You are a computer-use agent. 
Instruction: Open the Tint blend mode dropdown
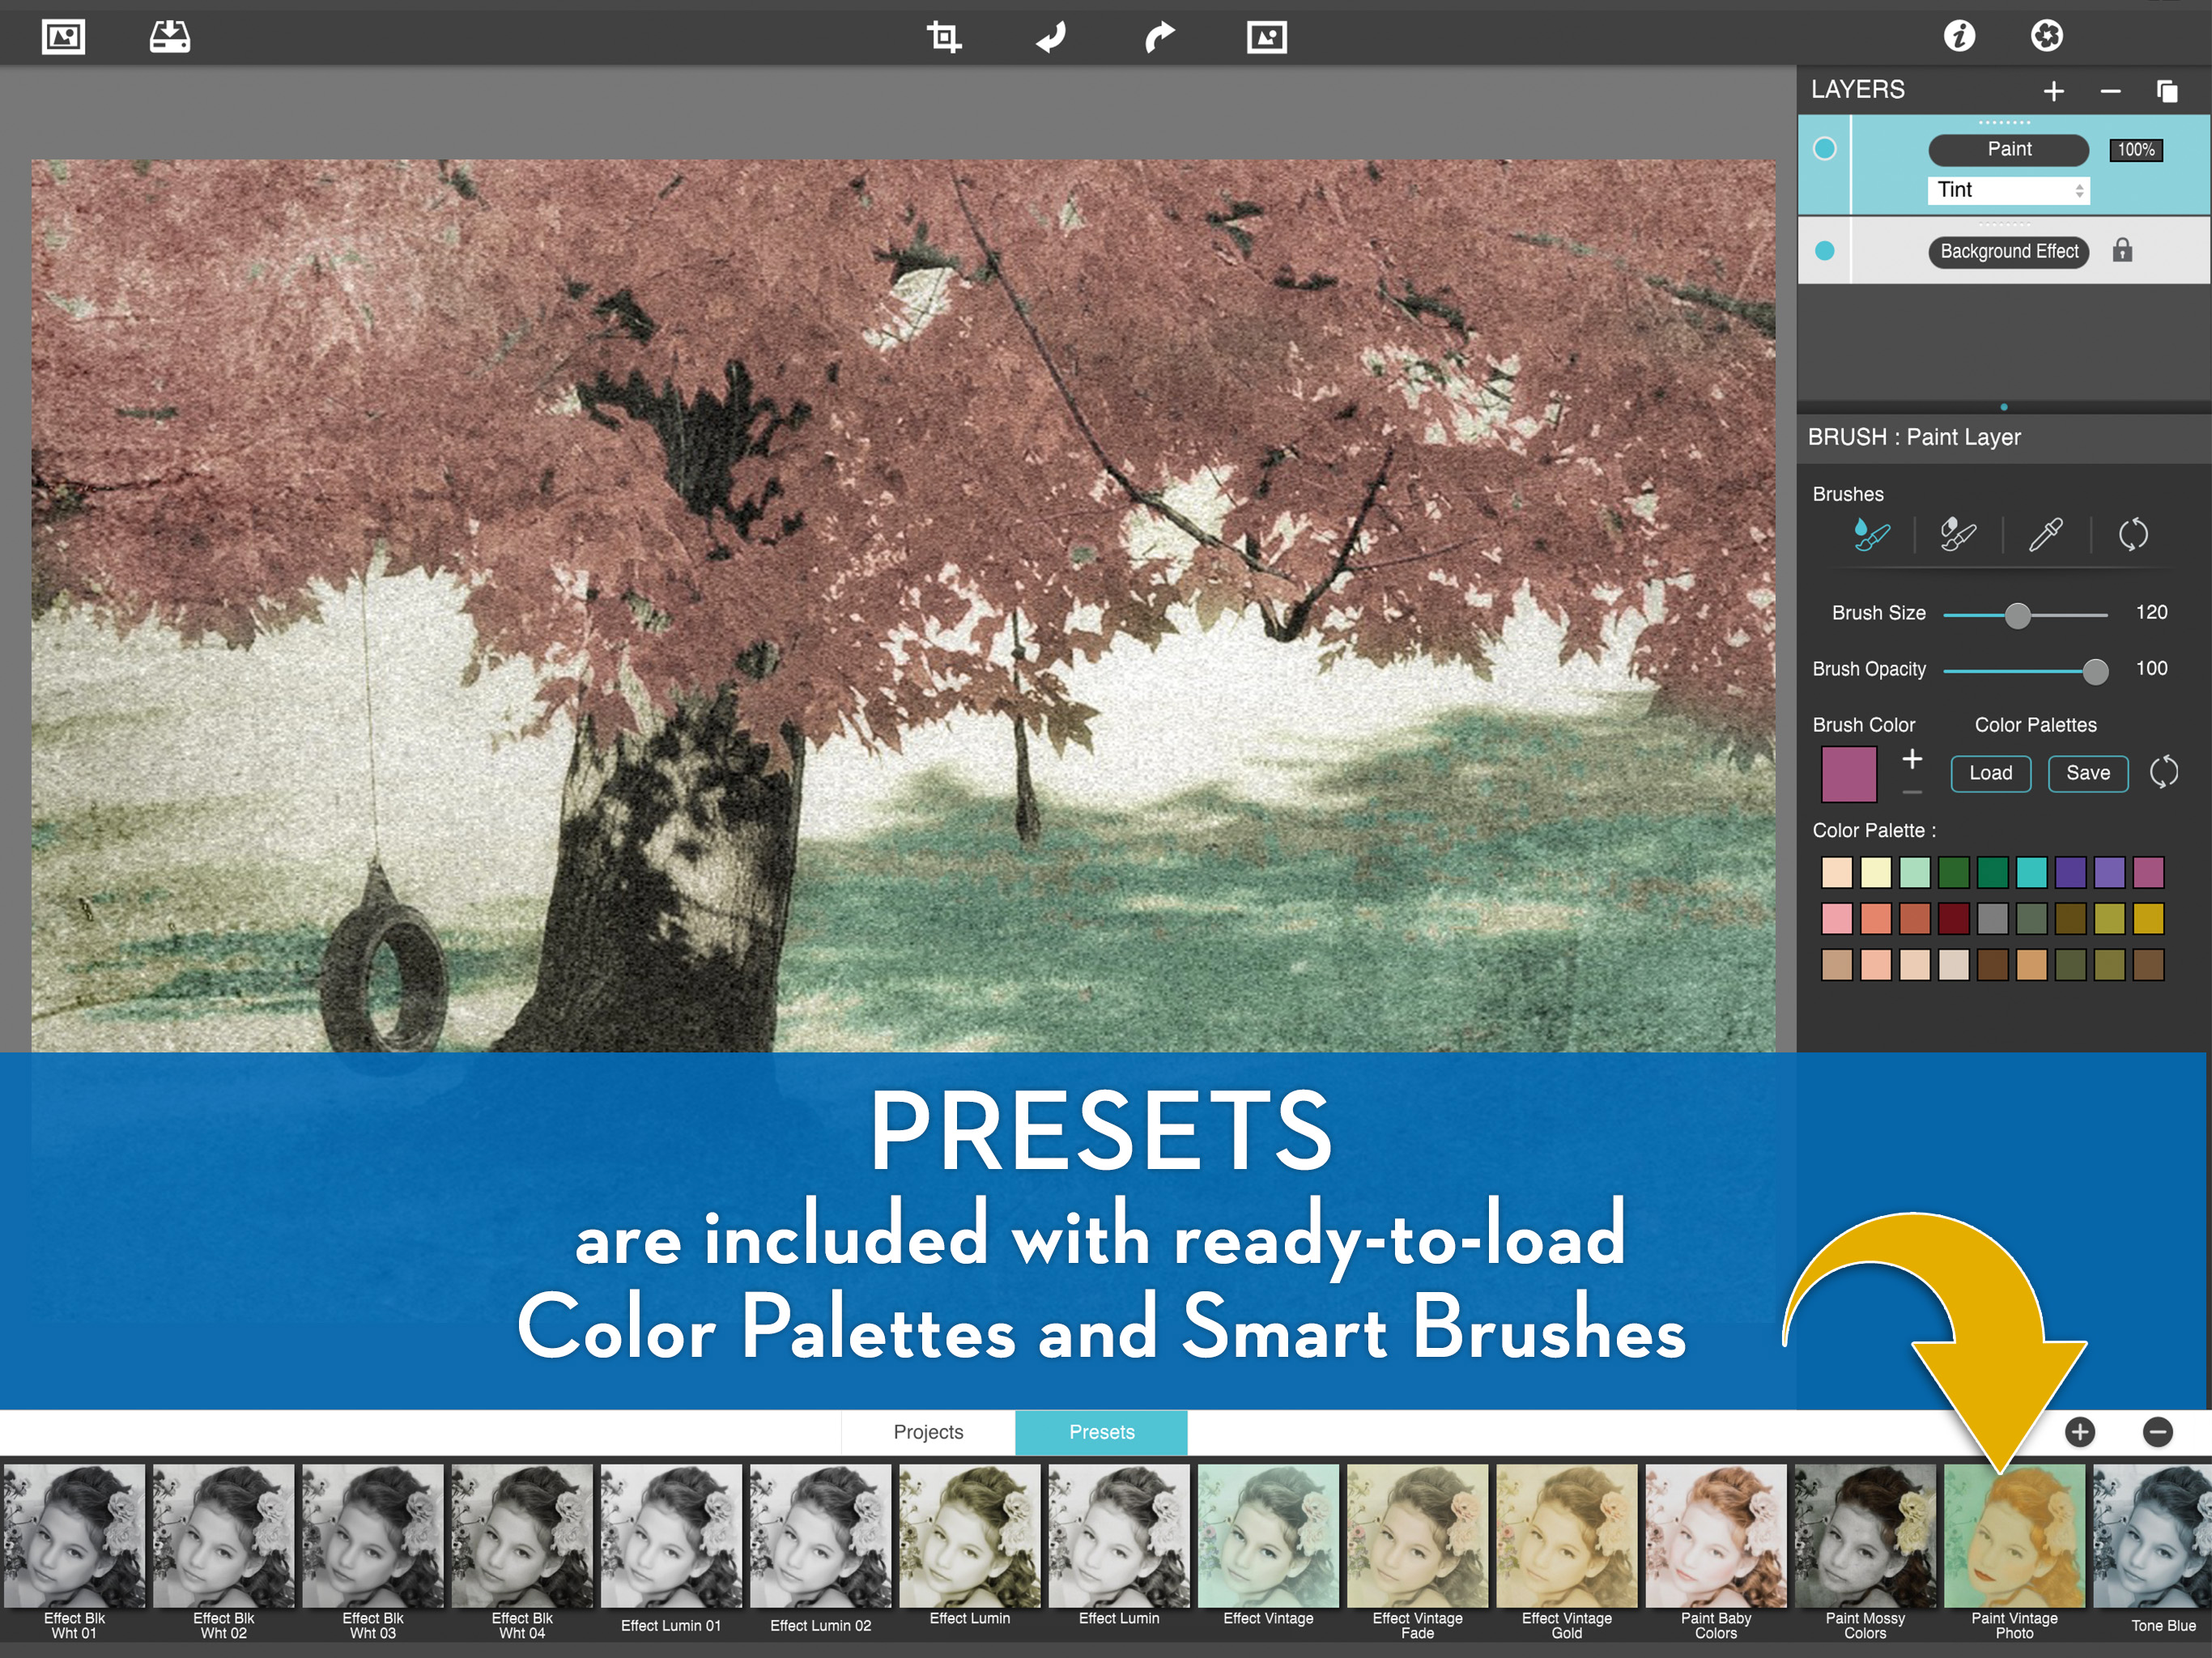click(2008, 190)
